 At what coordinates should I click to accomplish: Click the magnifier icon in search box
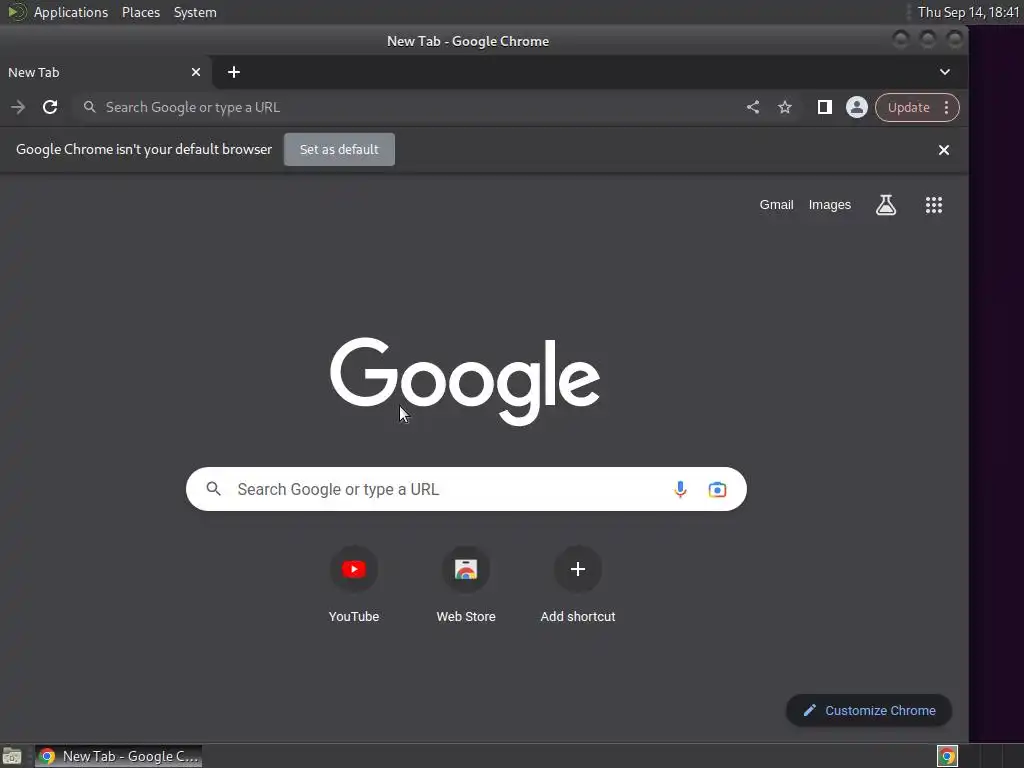click(214, 488)
